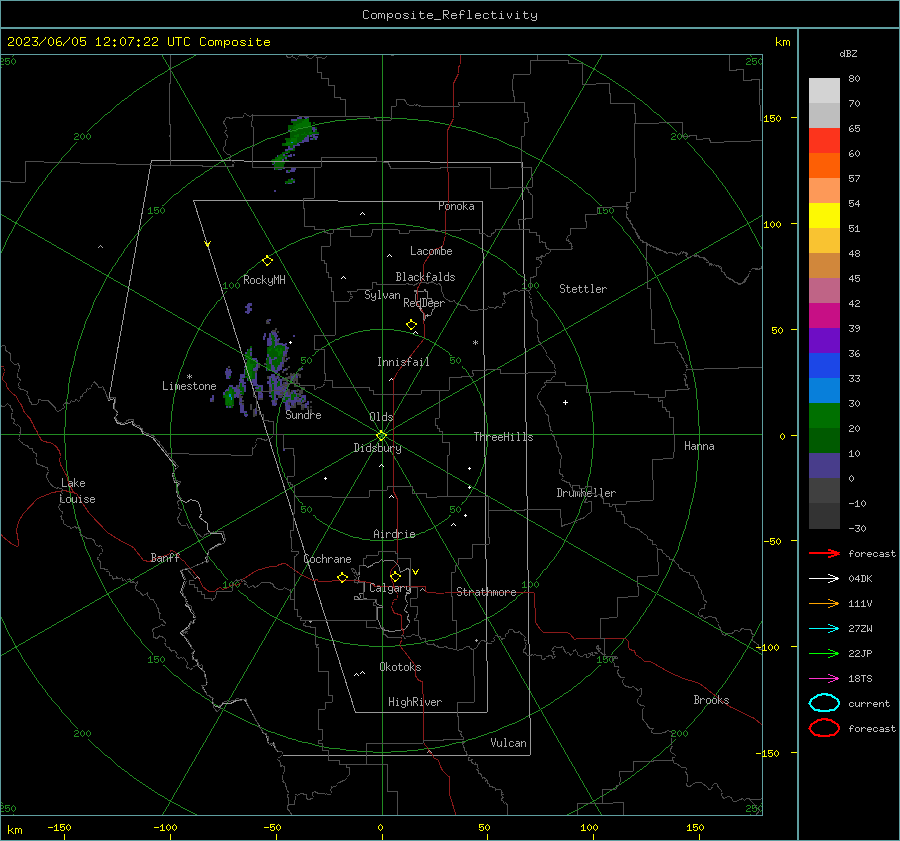
Task: Click the cyan 27ZW arrow legend icon
Action: tap(824, 629)
